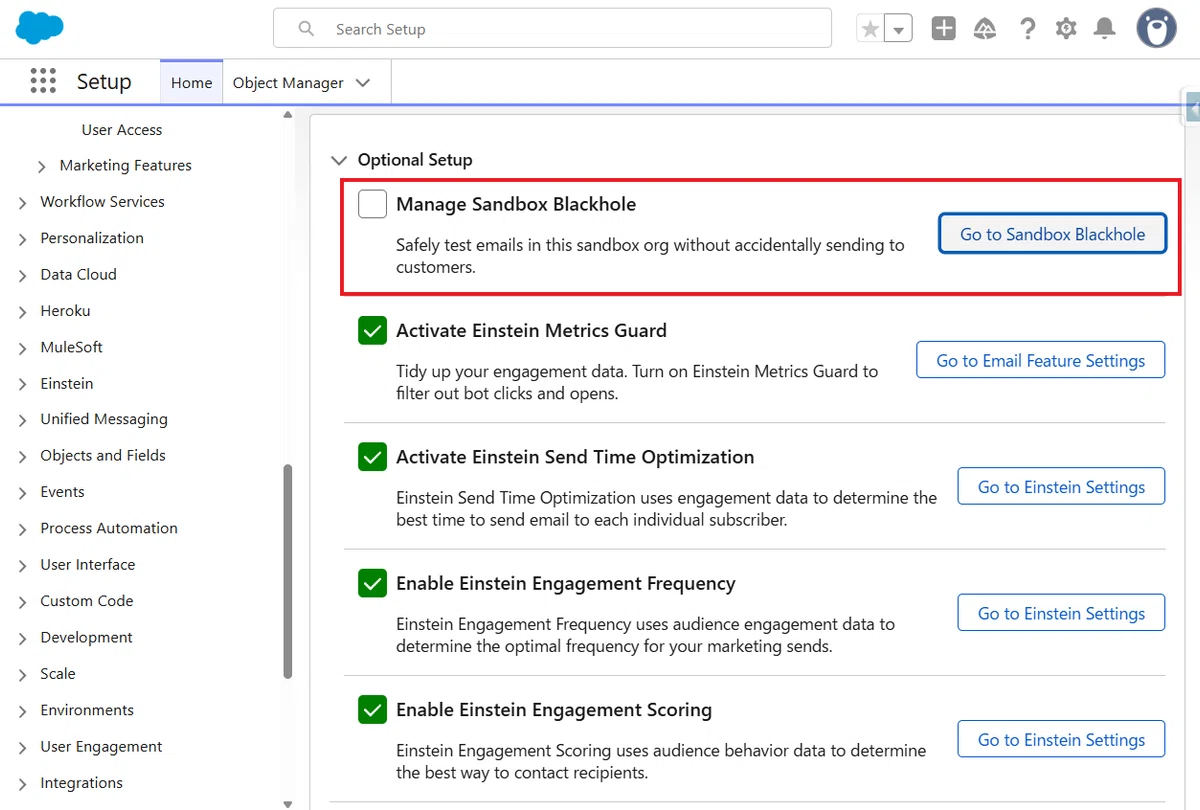Check the Manage Sandbox Blackhole checkbox

tap(373, 204)
